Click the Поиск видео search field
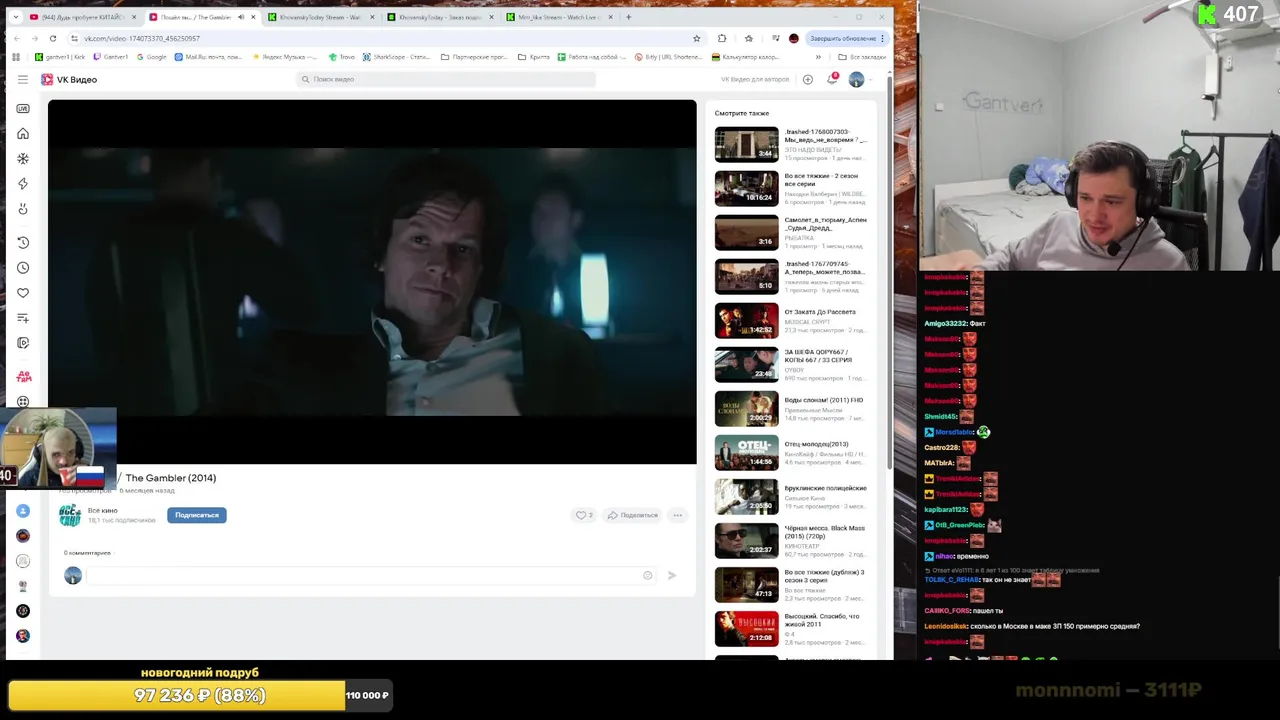This screenshot has width=1280, height=720. click(x=446, y=79)
